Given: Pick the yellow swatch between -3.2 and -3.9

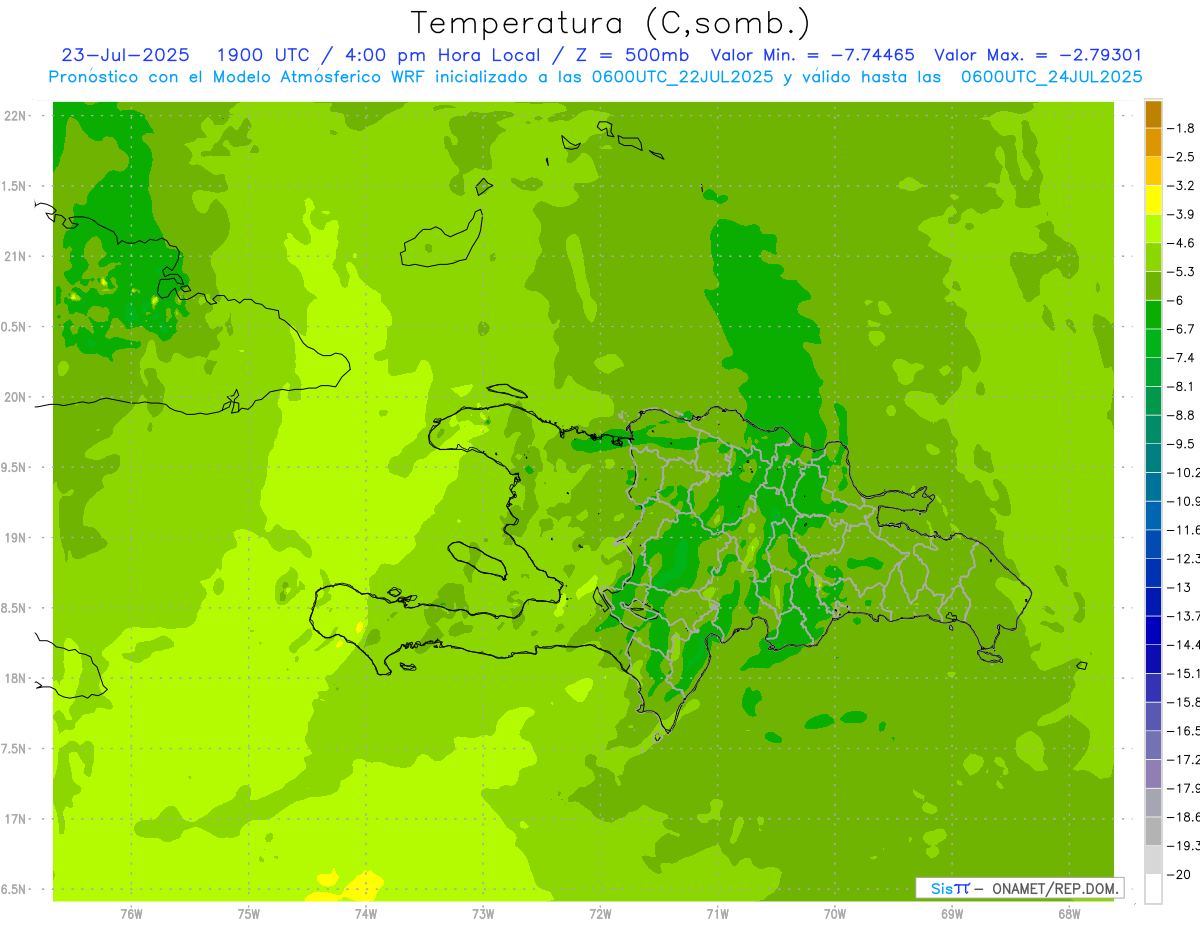Looking at the screenshot, I should click(x=1153, y=200).
